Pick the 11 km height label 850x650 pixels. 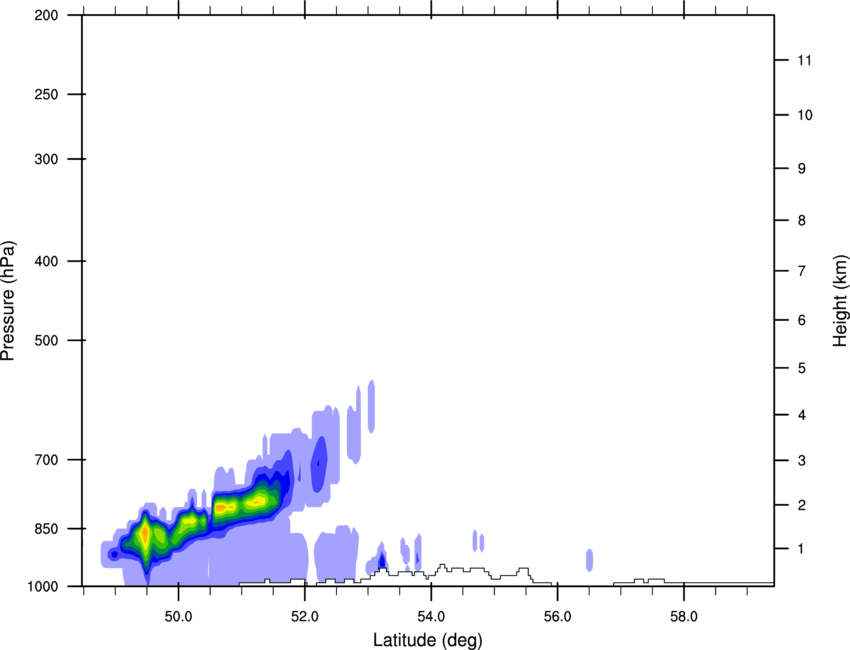tap(804, 60)
